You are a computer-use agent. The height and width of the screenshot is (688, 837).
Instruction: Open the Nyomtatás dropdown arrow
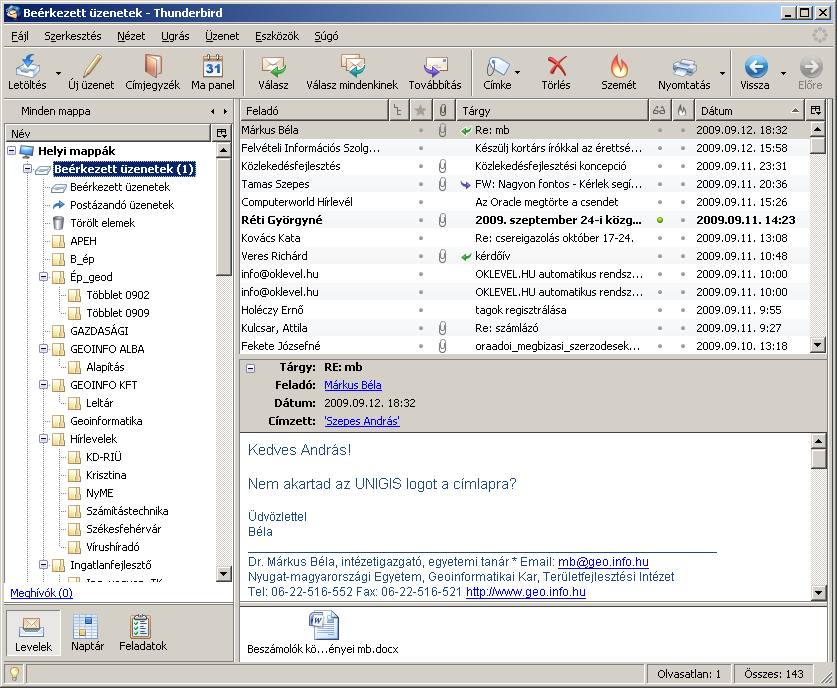pos(722,73)
